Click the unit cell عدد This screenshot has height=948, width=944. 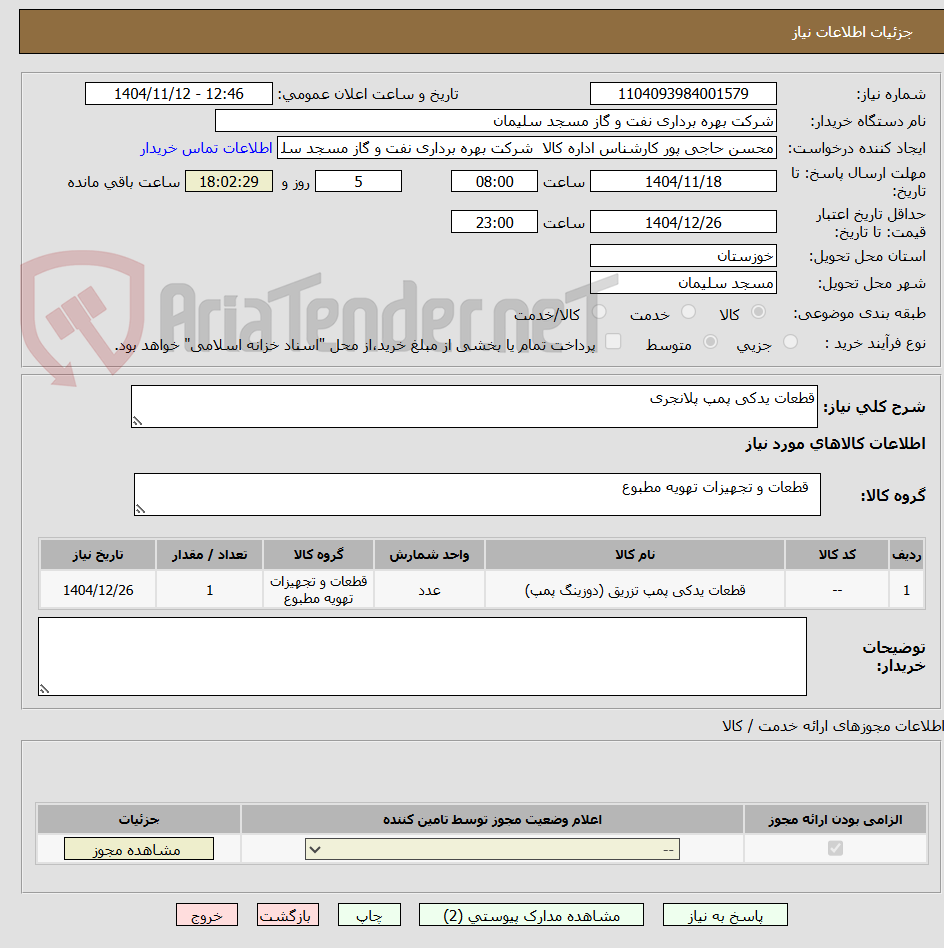coord(429,590)
